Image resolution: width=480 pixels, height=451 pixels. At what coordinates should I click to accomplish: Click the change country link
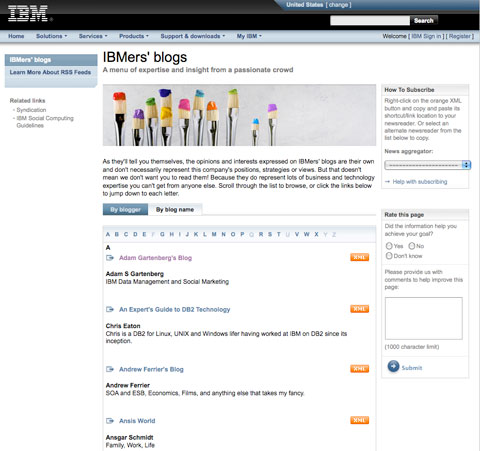tap(338, 5)
